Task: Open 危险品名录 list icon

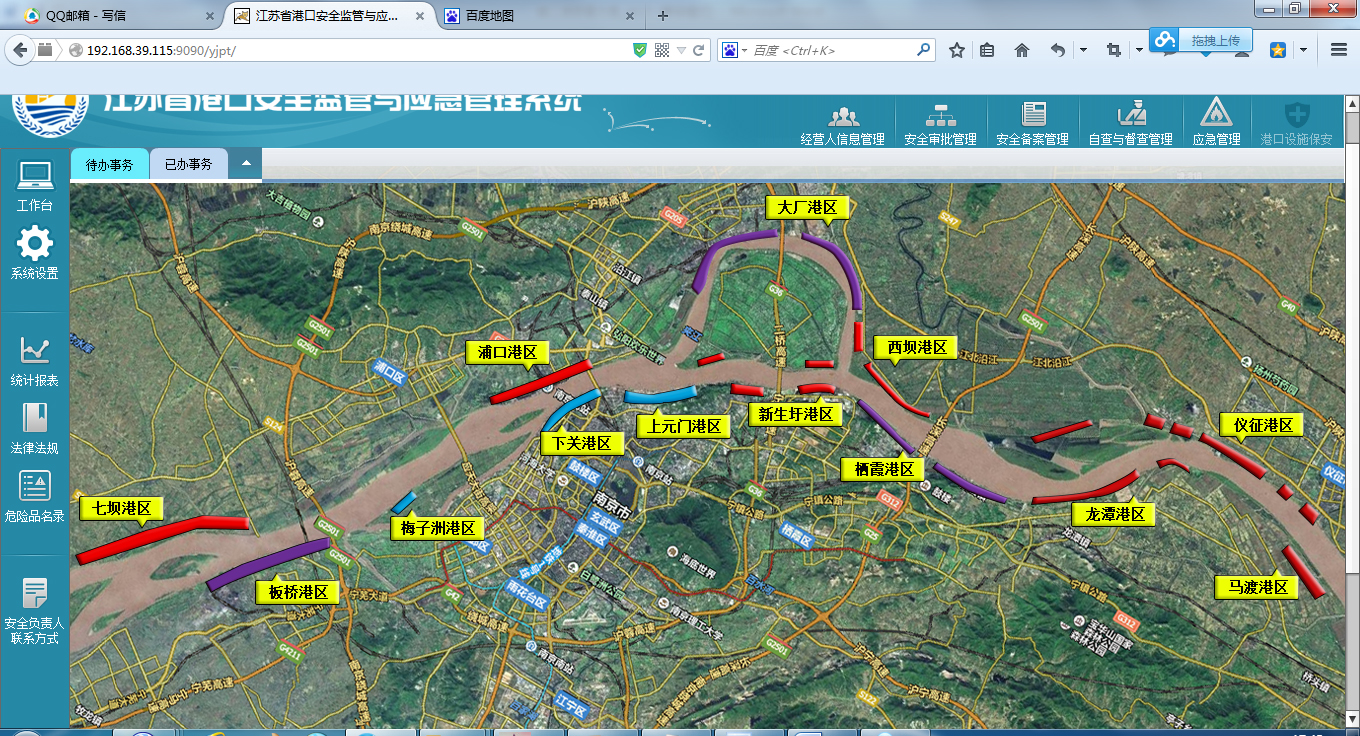Action: (x=34, y=487)
